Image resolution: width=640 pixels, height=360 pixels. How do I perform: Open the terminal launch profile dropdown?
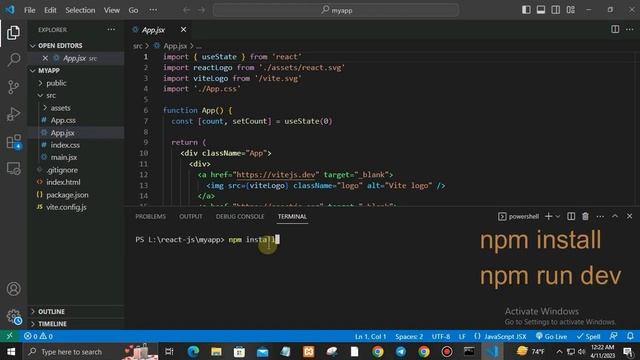pos(558,216)
